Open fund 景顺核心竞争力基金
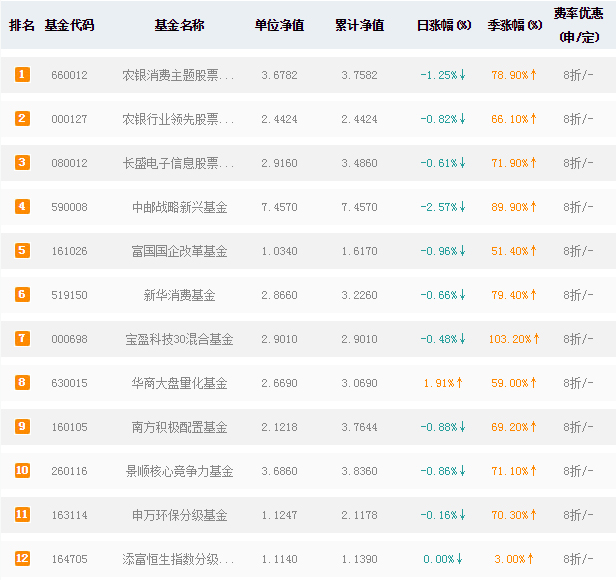This screenshot has width=616, height=580. (x=180, y=471)
